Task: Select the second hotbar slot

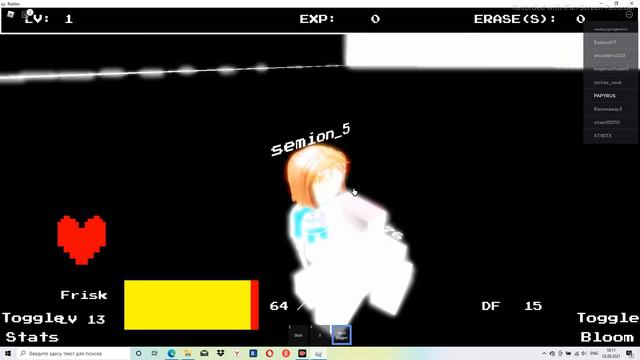Action: coord(320,335)
